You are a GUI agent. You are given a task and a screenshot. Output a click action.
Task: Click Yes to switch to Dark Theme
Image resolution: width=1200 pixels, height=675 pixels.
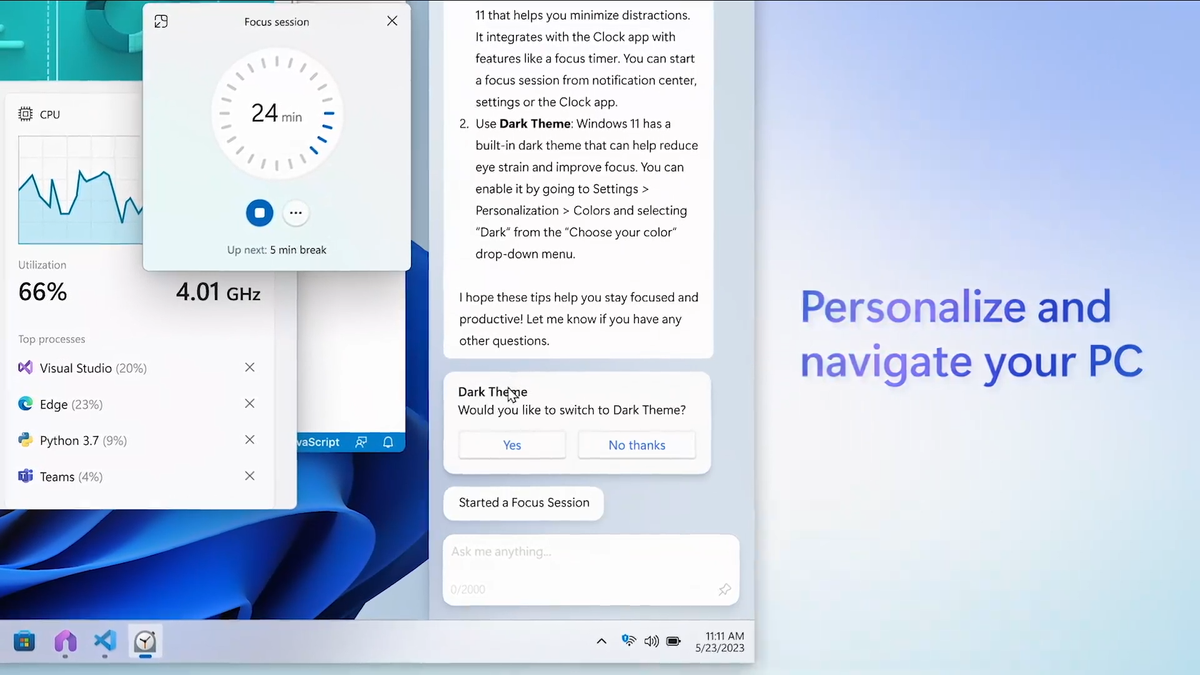click(x=512, y=445)
